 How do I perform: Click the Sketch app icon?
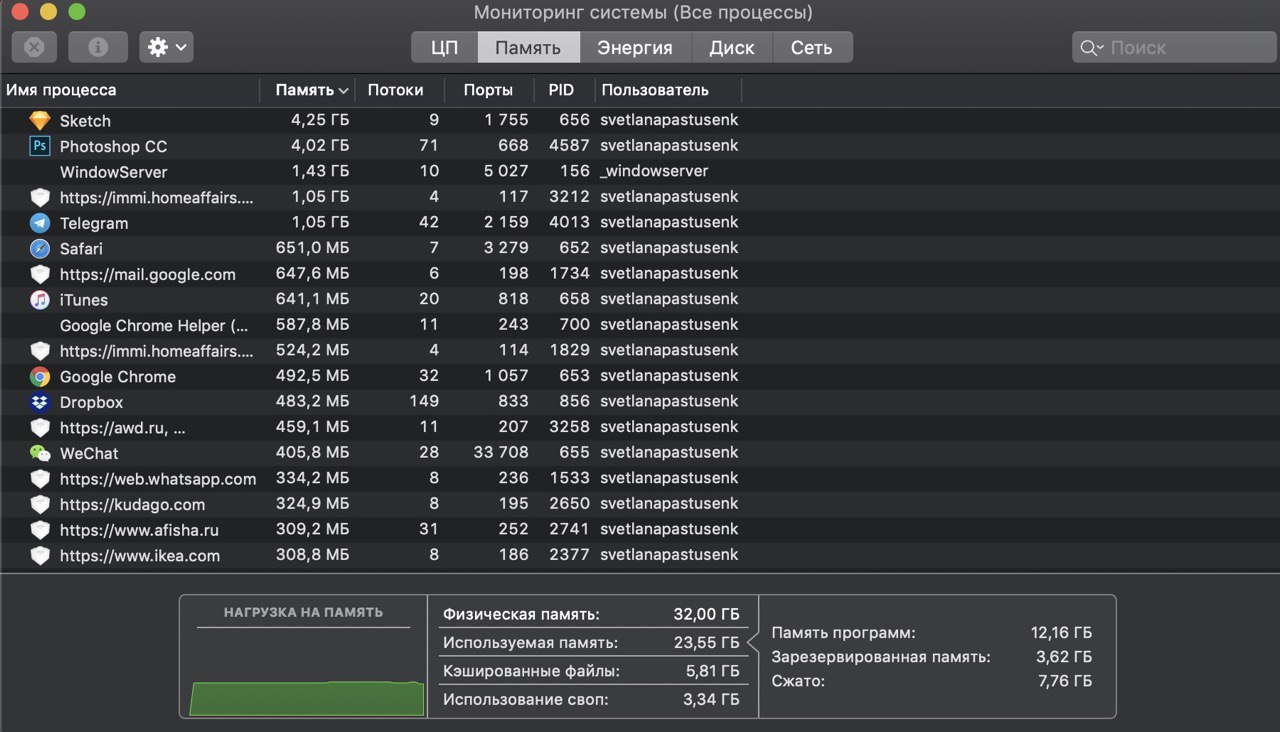coord(40,121)
